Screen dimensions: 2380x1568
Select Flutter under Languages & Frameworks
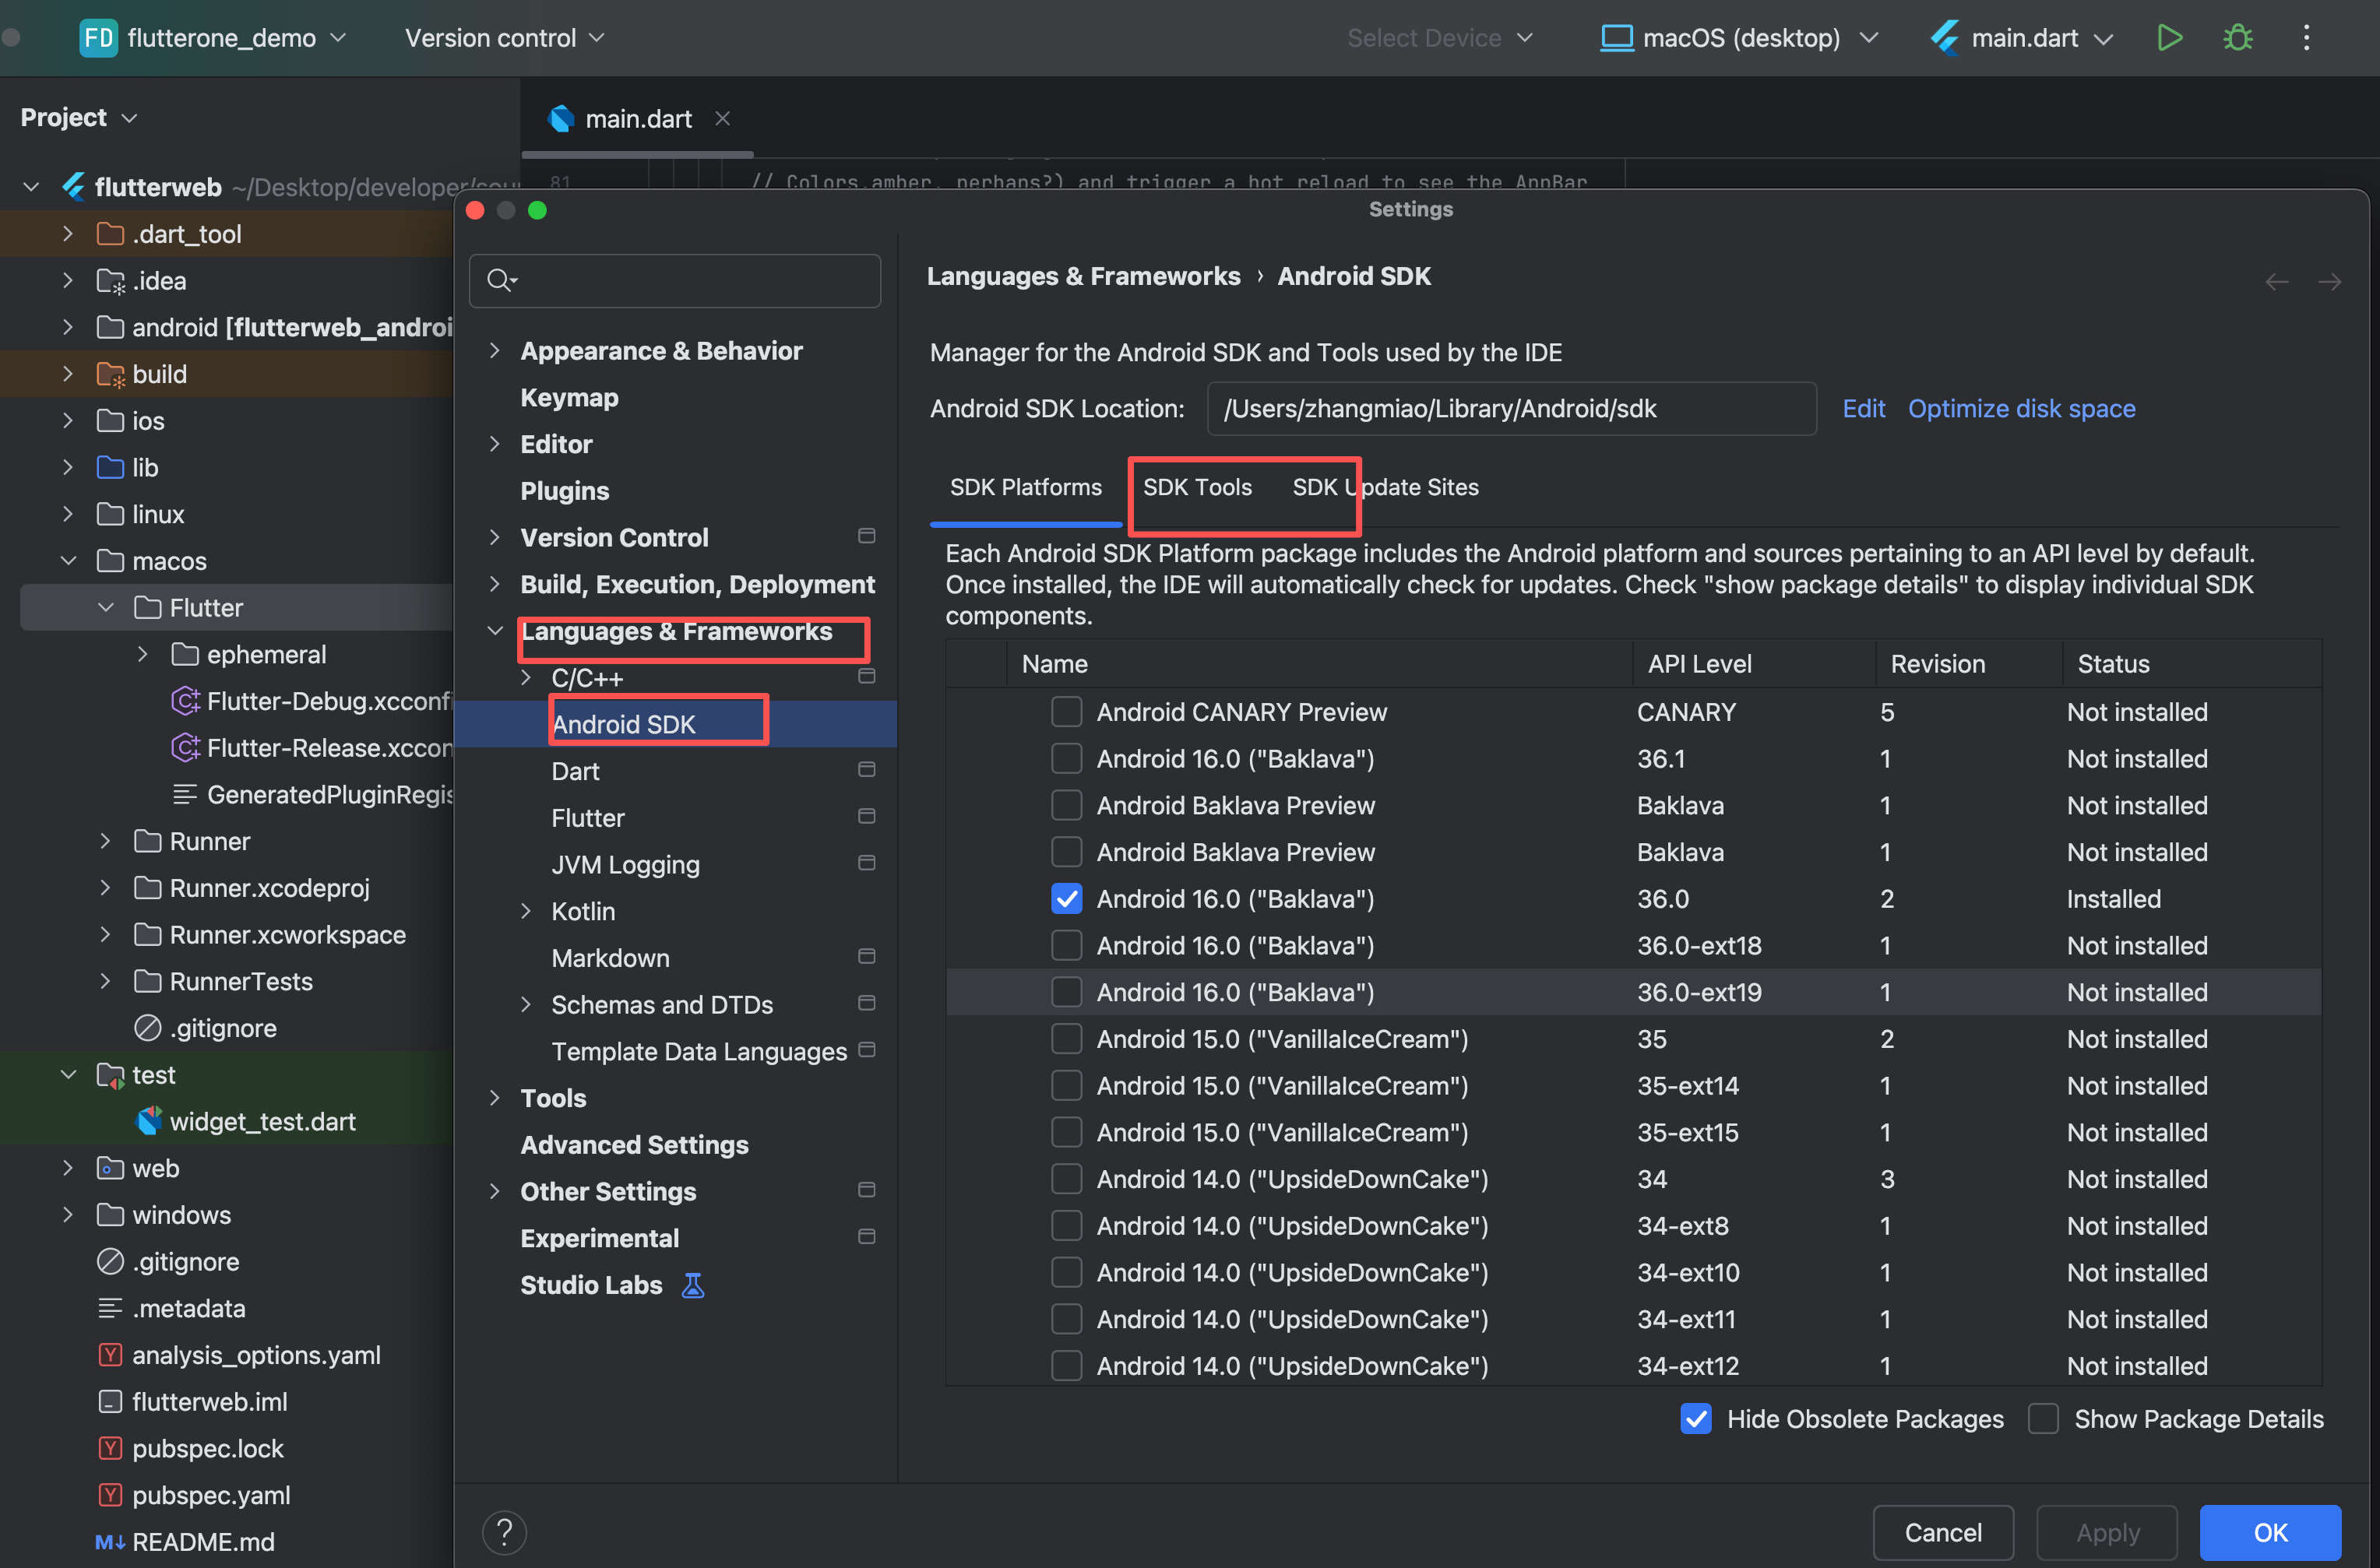point(587,818)
